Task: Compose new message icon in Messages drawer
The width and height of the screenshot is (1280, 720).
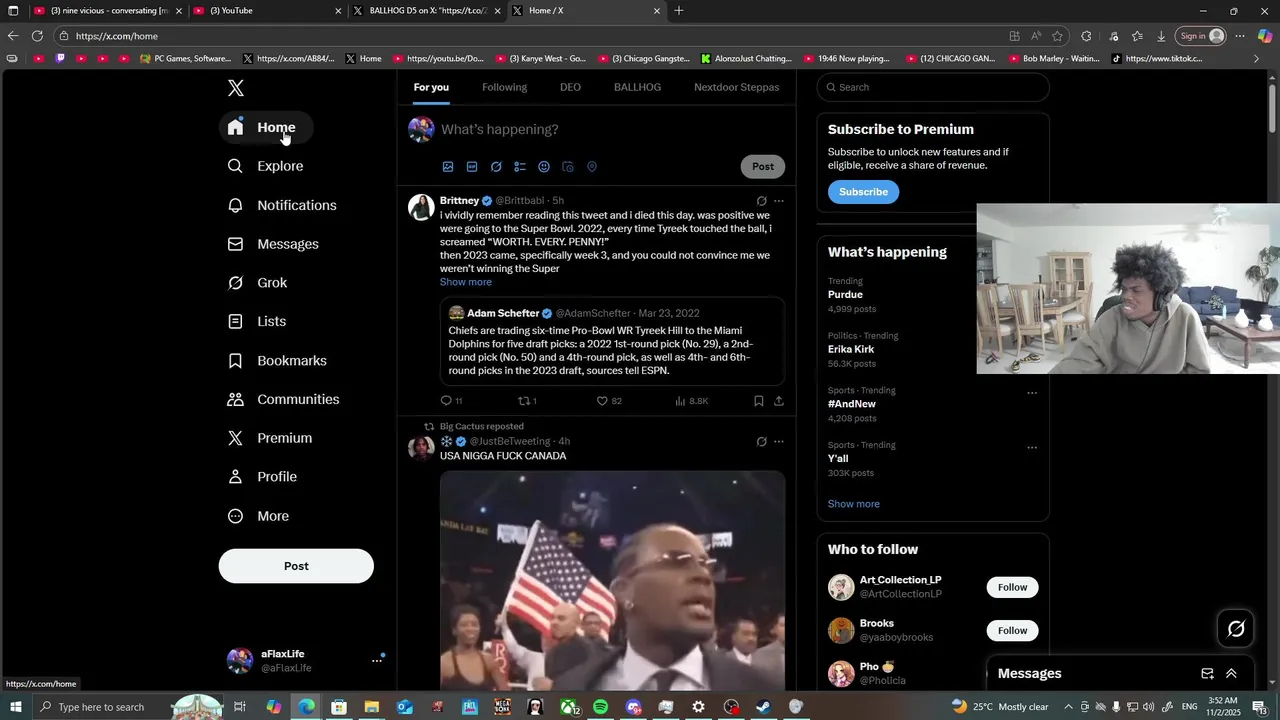Action: point(1207,674)
